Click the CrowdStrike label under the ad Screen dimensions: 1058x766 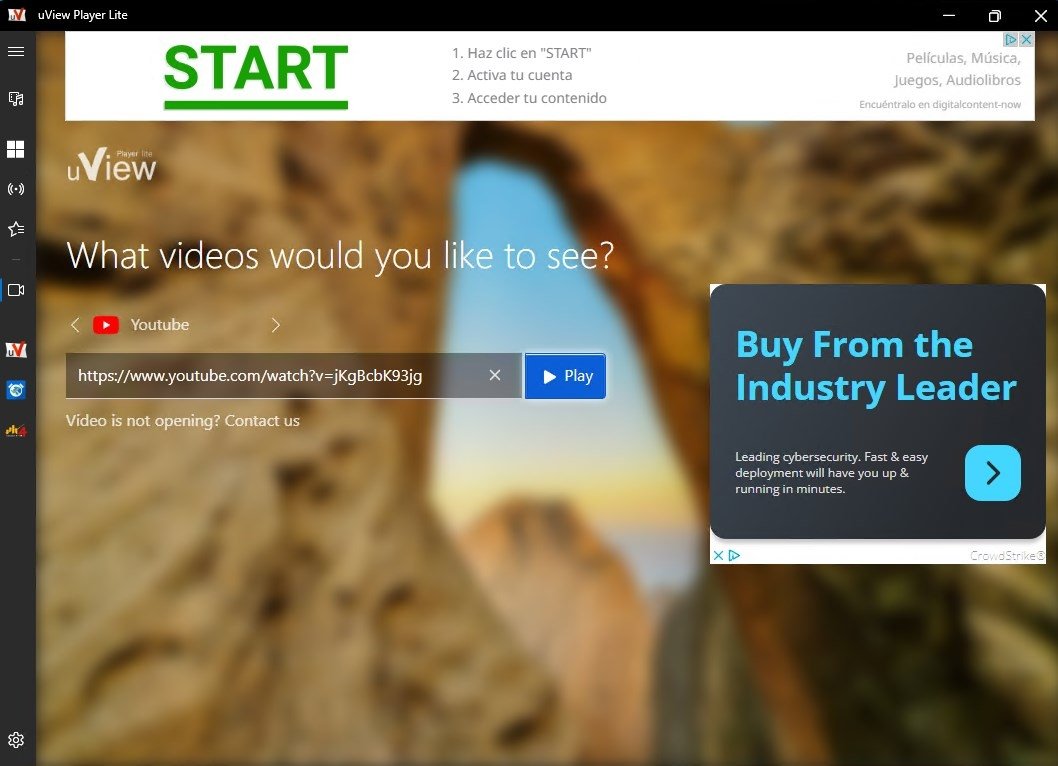1007,555
